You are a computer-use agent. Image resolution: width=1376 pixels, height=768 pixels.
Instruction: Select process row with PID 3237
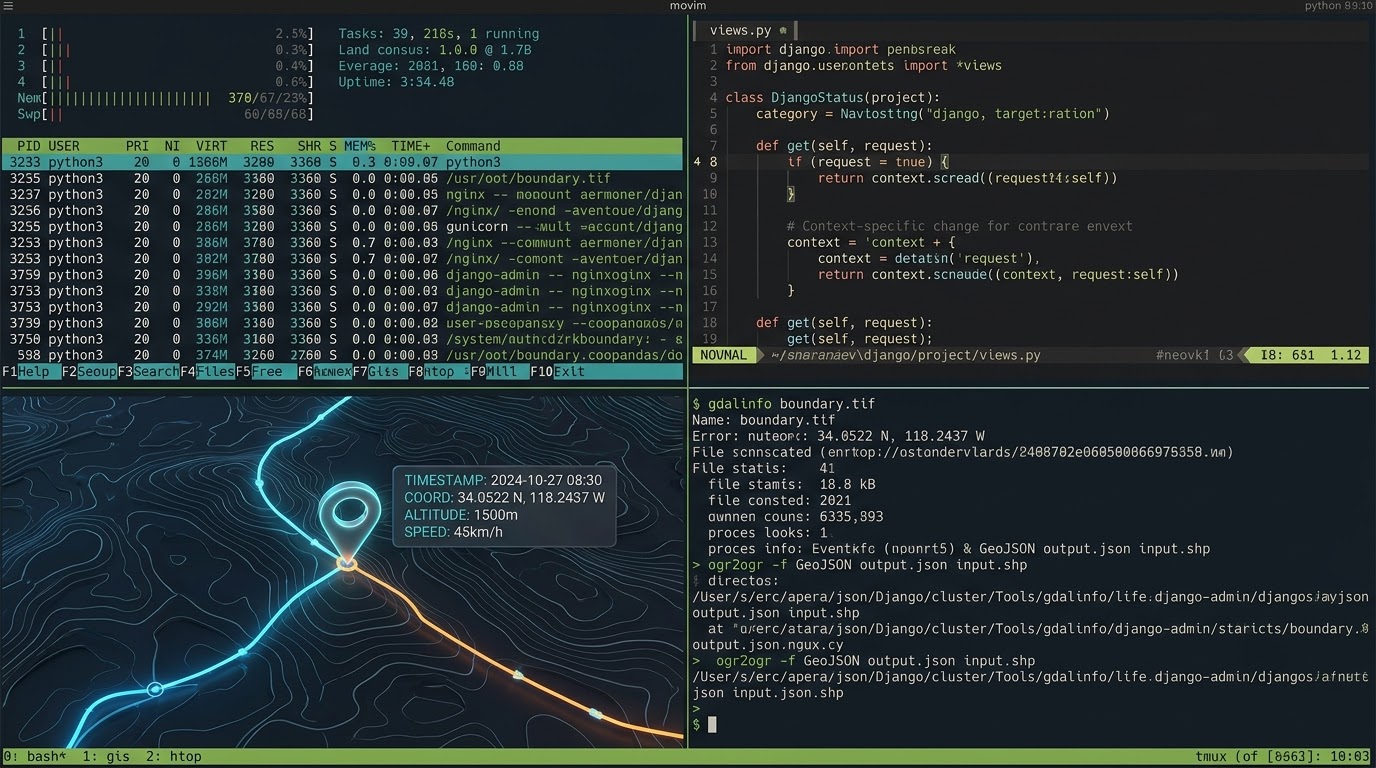point(343,194)
